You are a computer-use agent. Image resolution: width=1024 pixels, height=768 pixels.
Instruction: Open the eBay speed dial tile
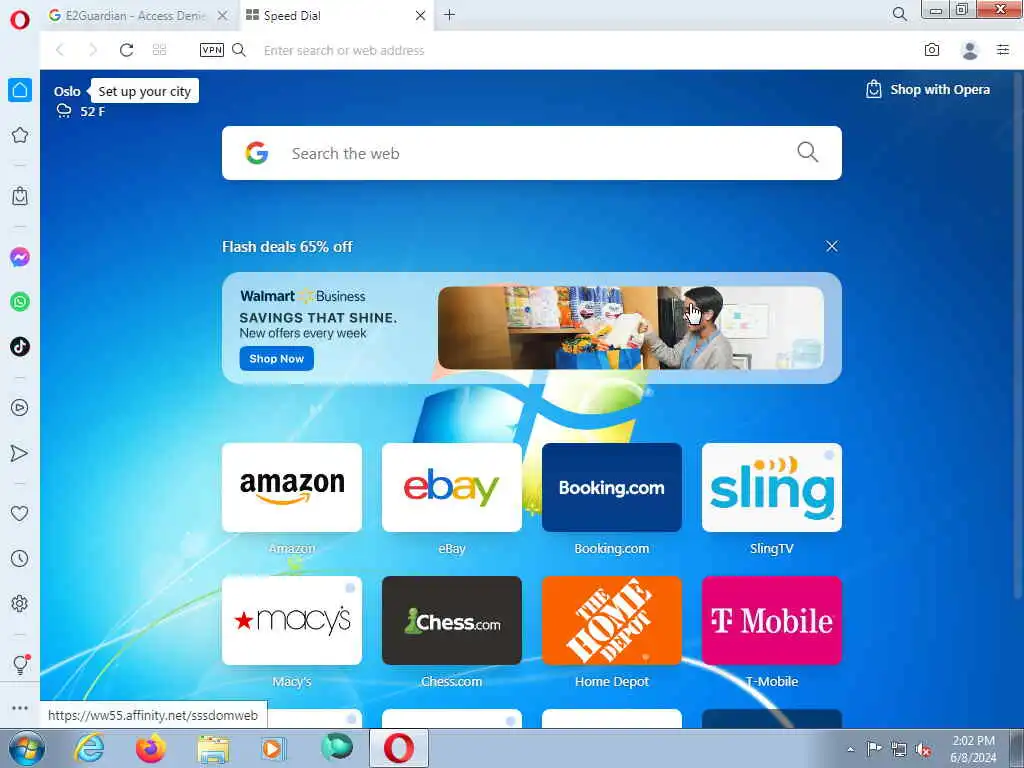click(x=452, y=488)
